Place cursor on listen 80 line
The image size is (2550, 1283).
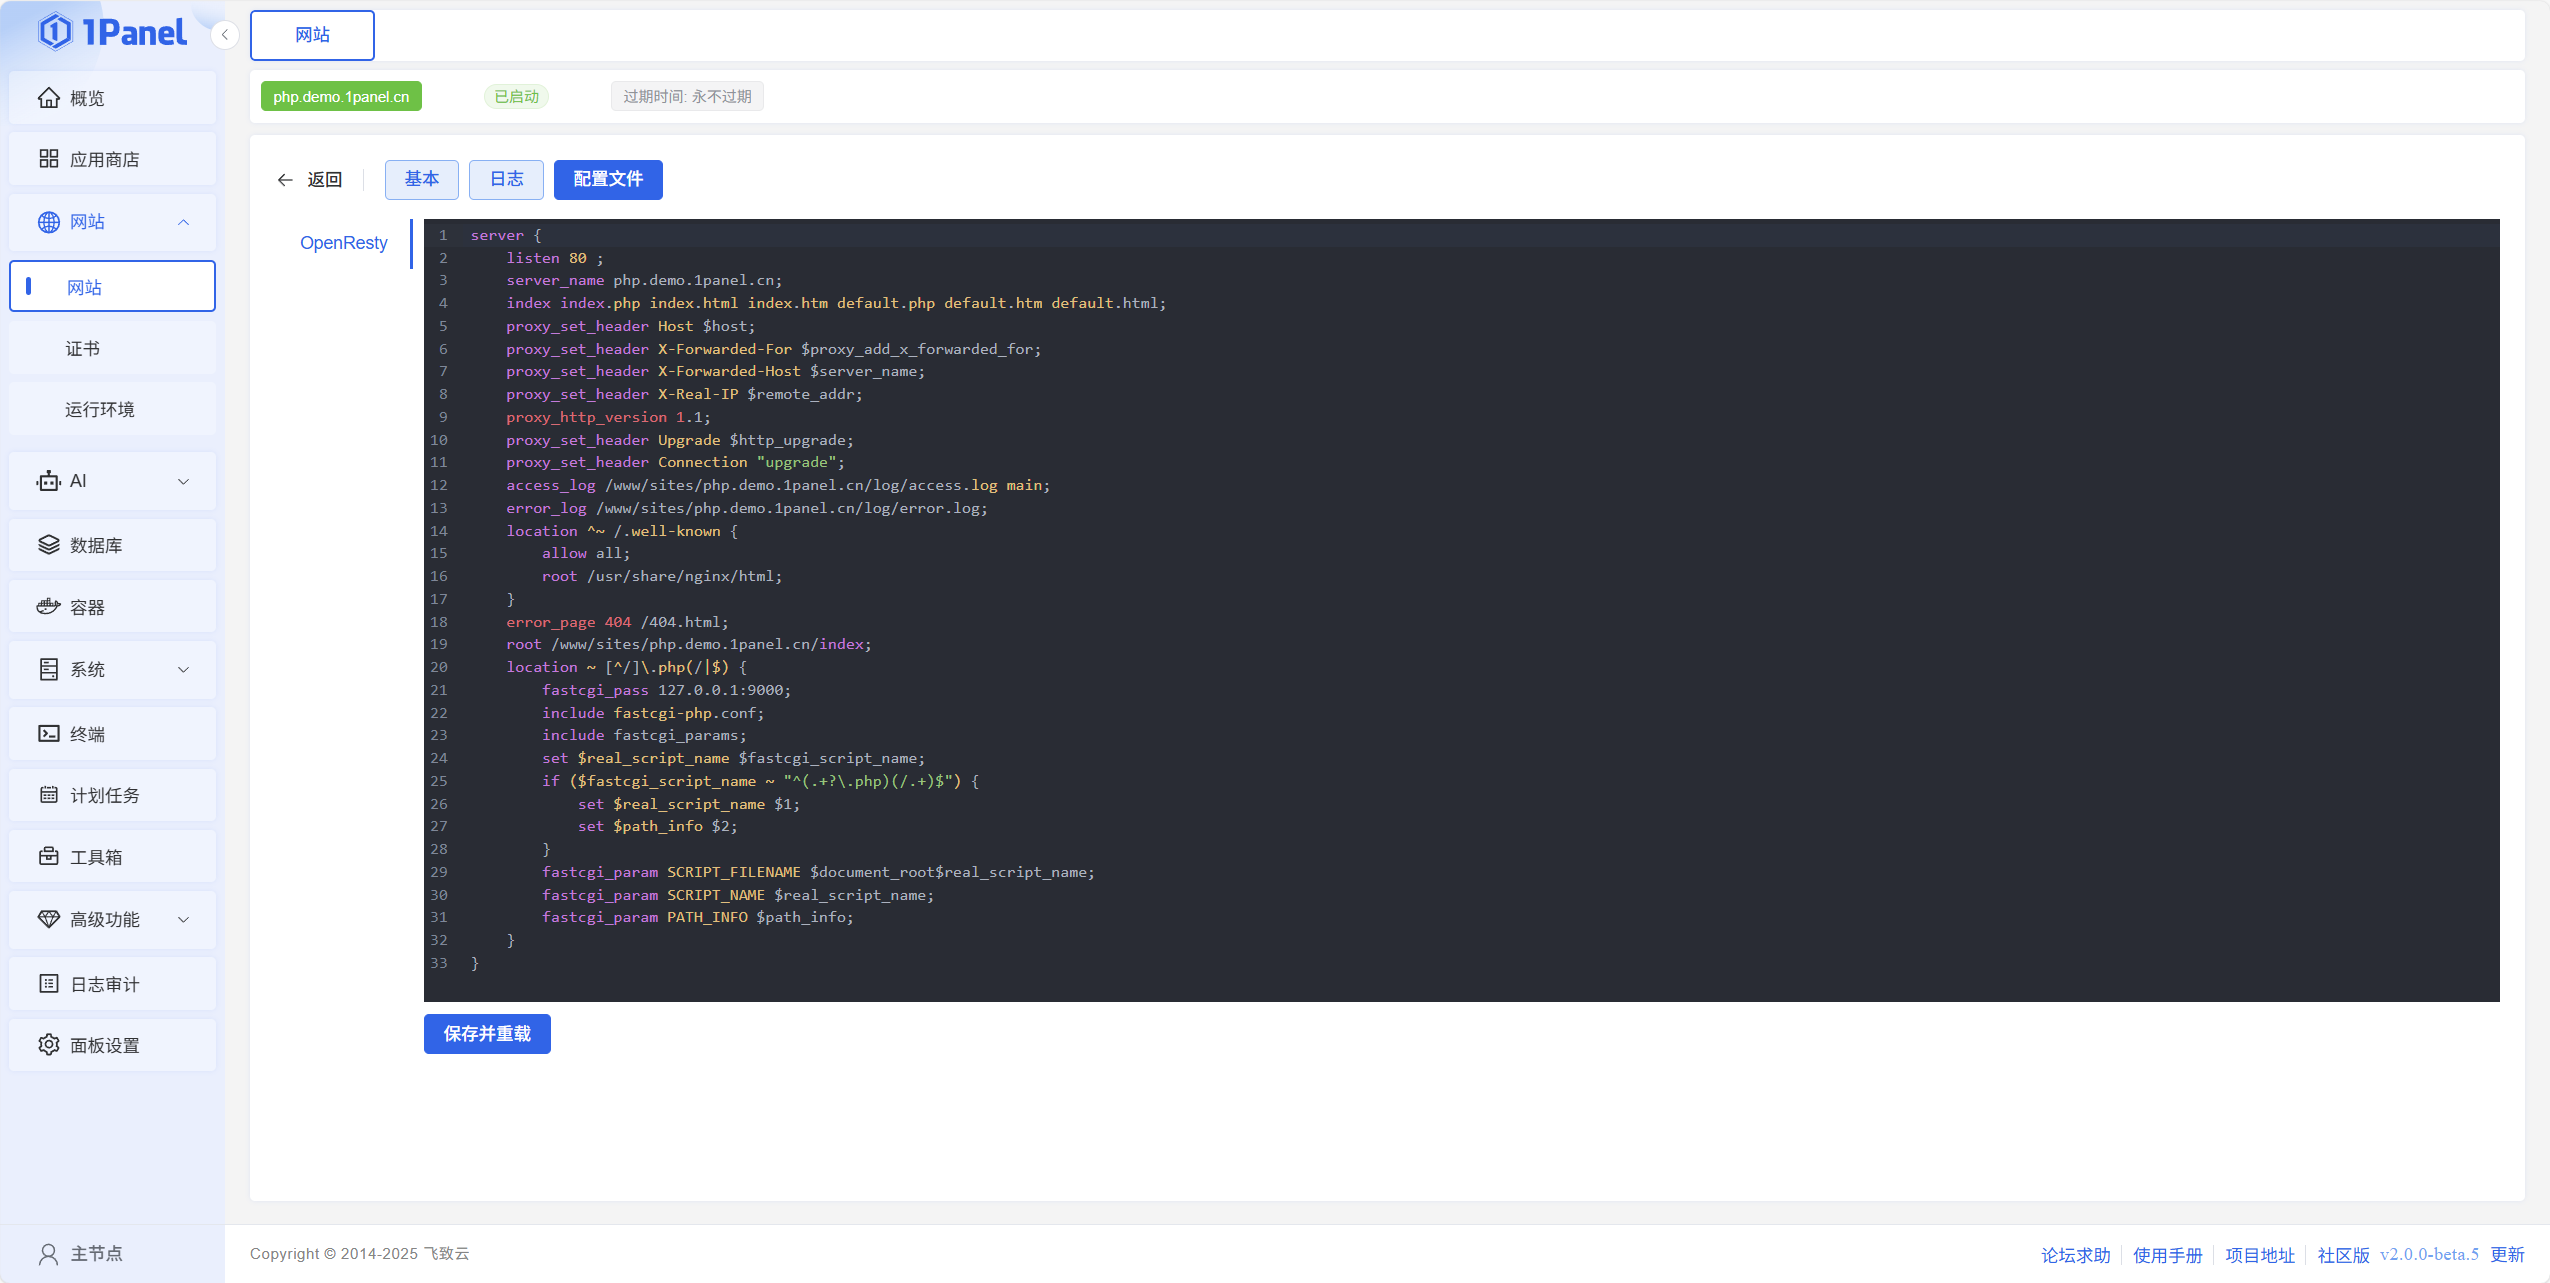pyautogui.click(x=555, y=258)
